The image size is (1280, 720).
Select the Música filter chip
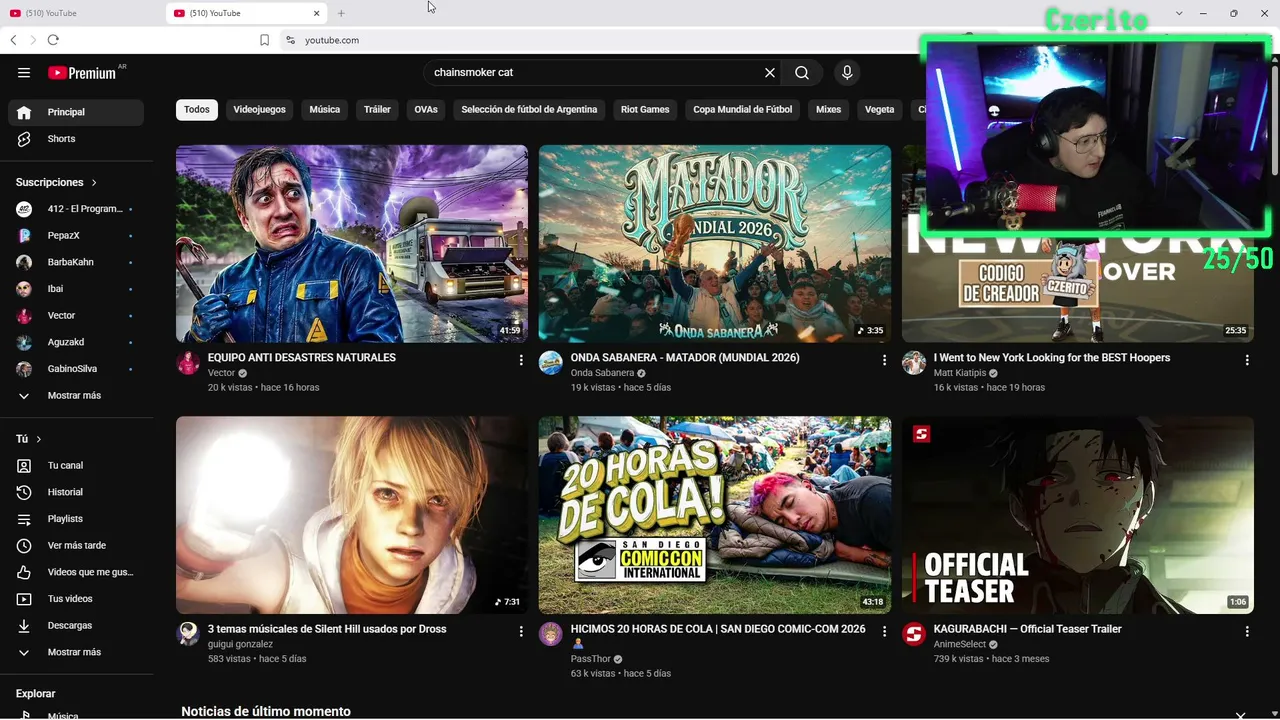325,109
